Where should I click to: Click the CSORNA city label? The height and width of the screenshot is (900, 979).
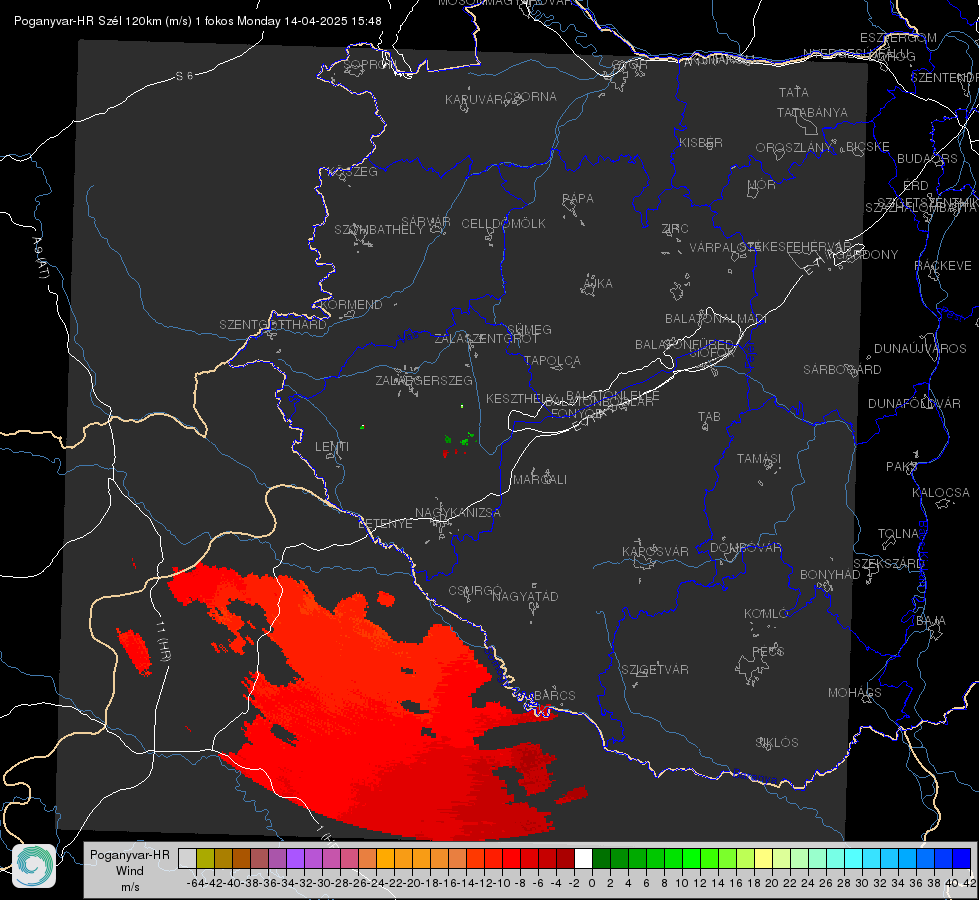(530, 97)
